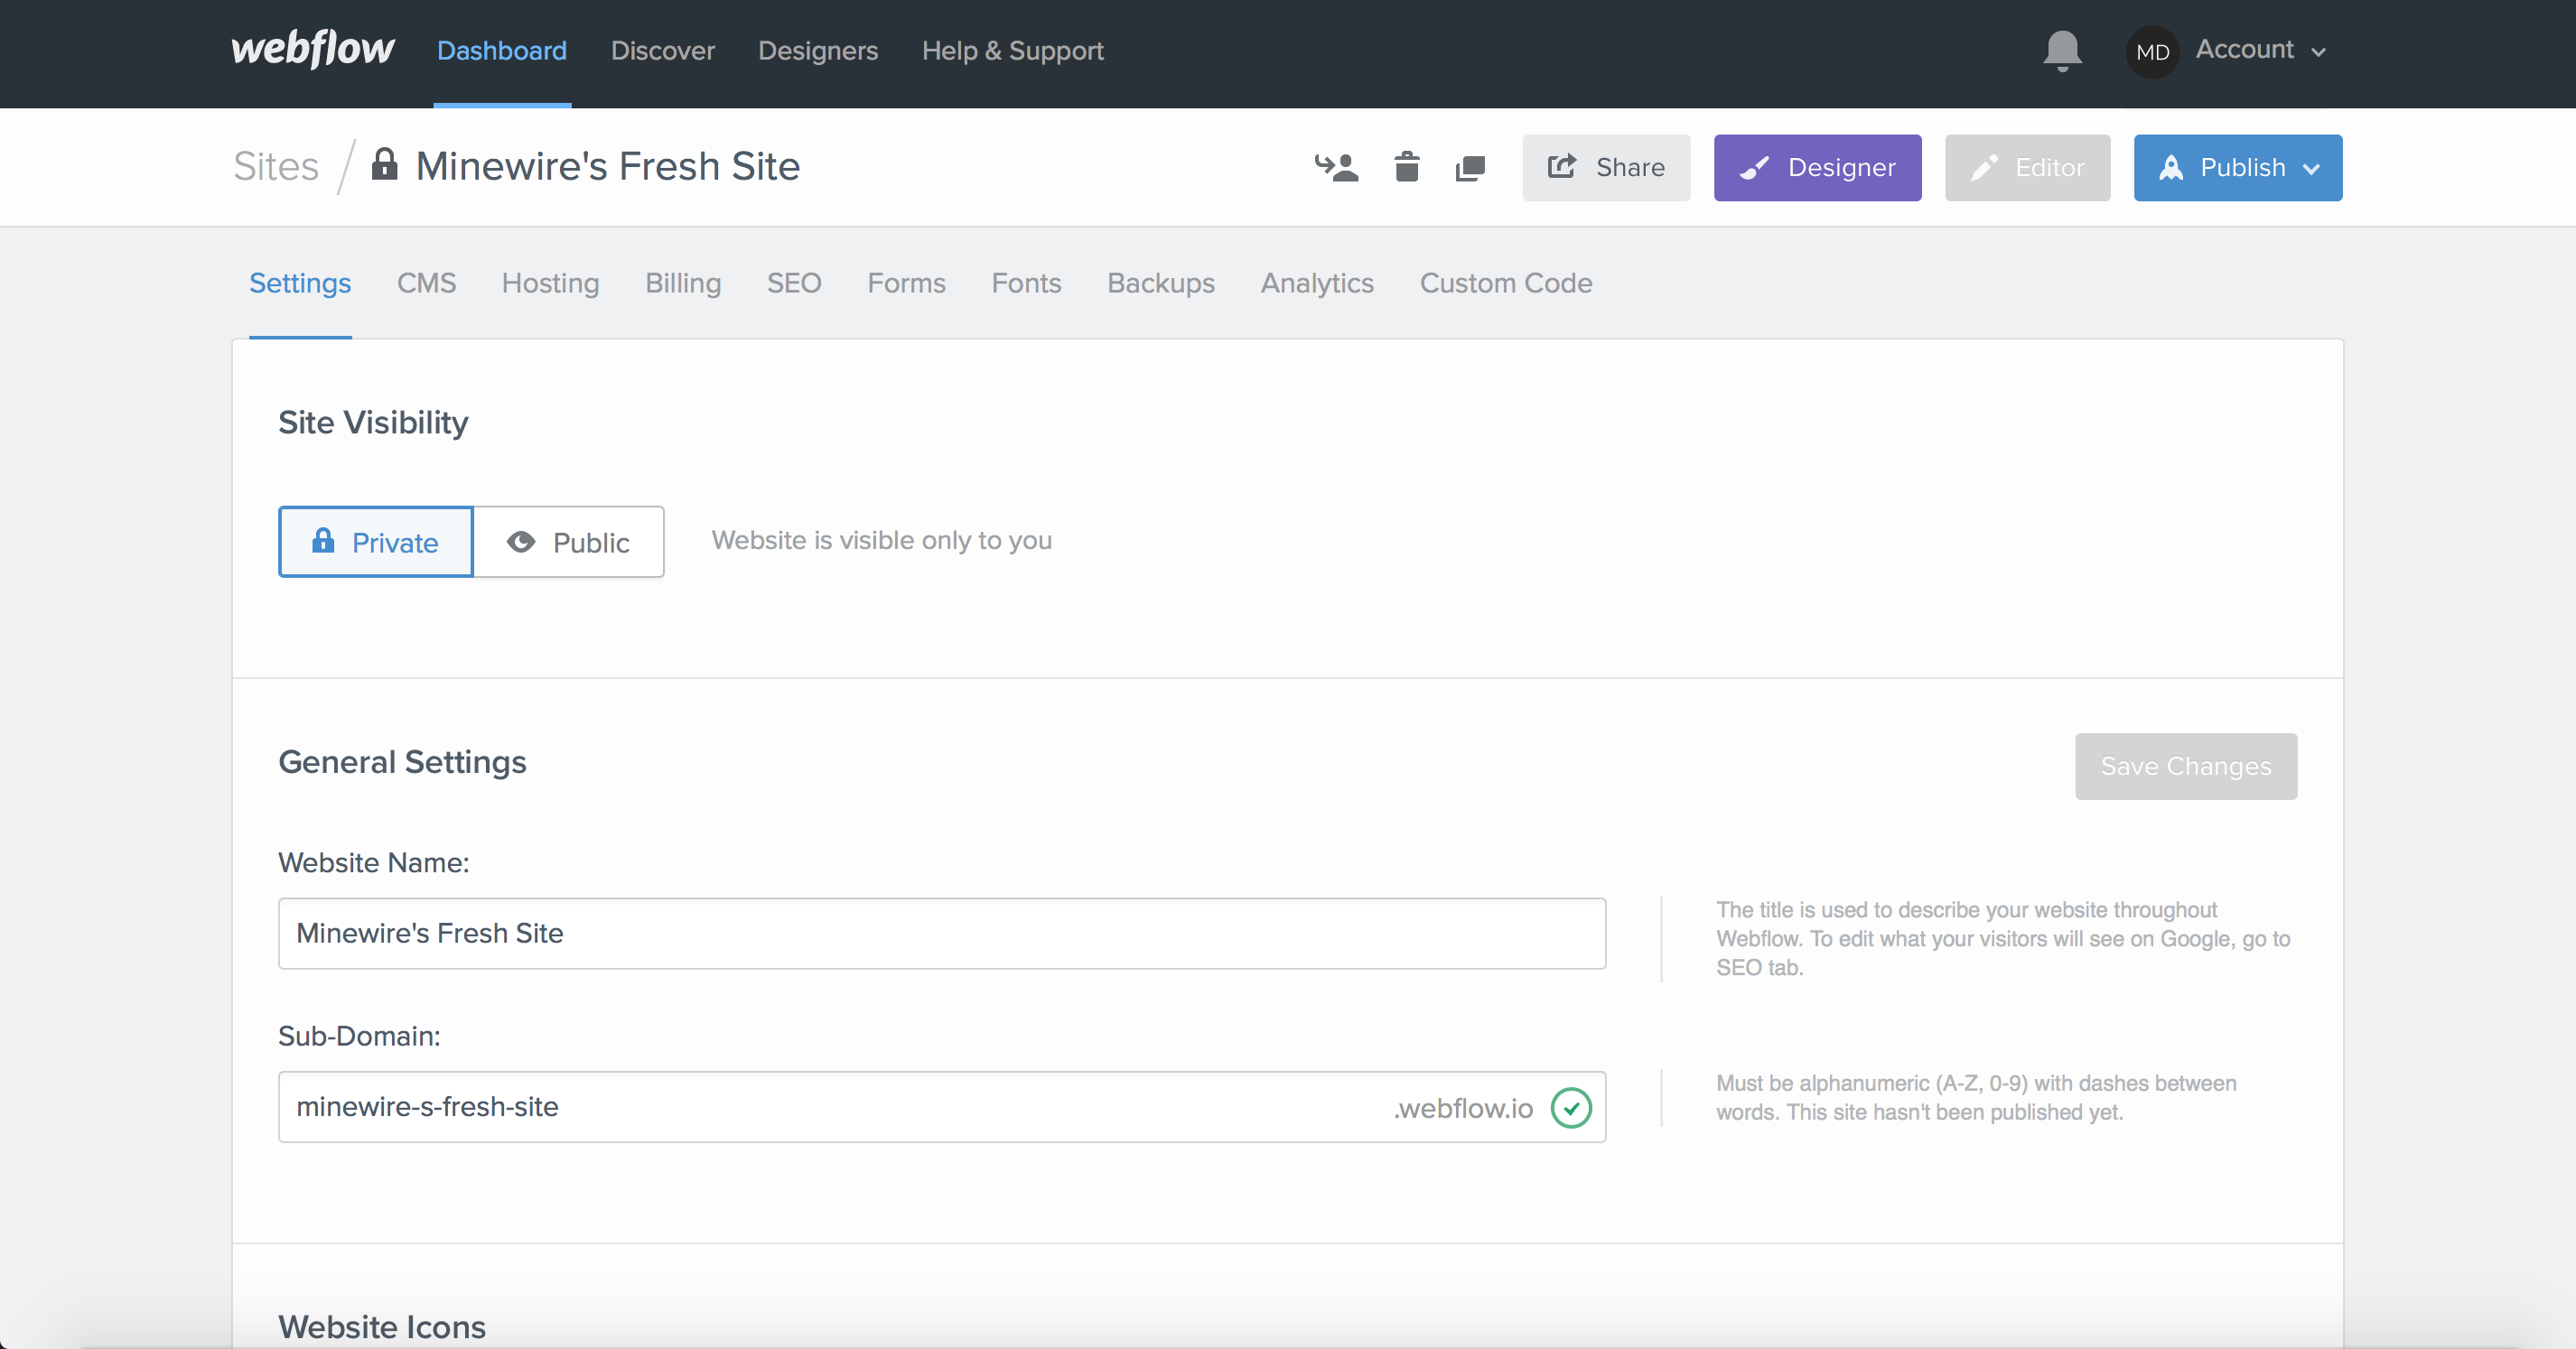Go back to Sites breadcrumb

pyautogui.click(x=276, y=165)
